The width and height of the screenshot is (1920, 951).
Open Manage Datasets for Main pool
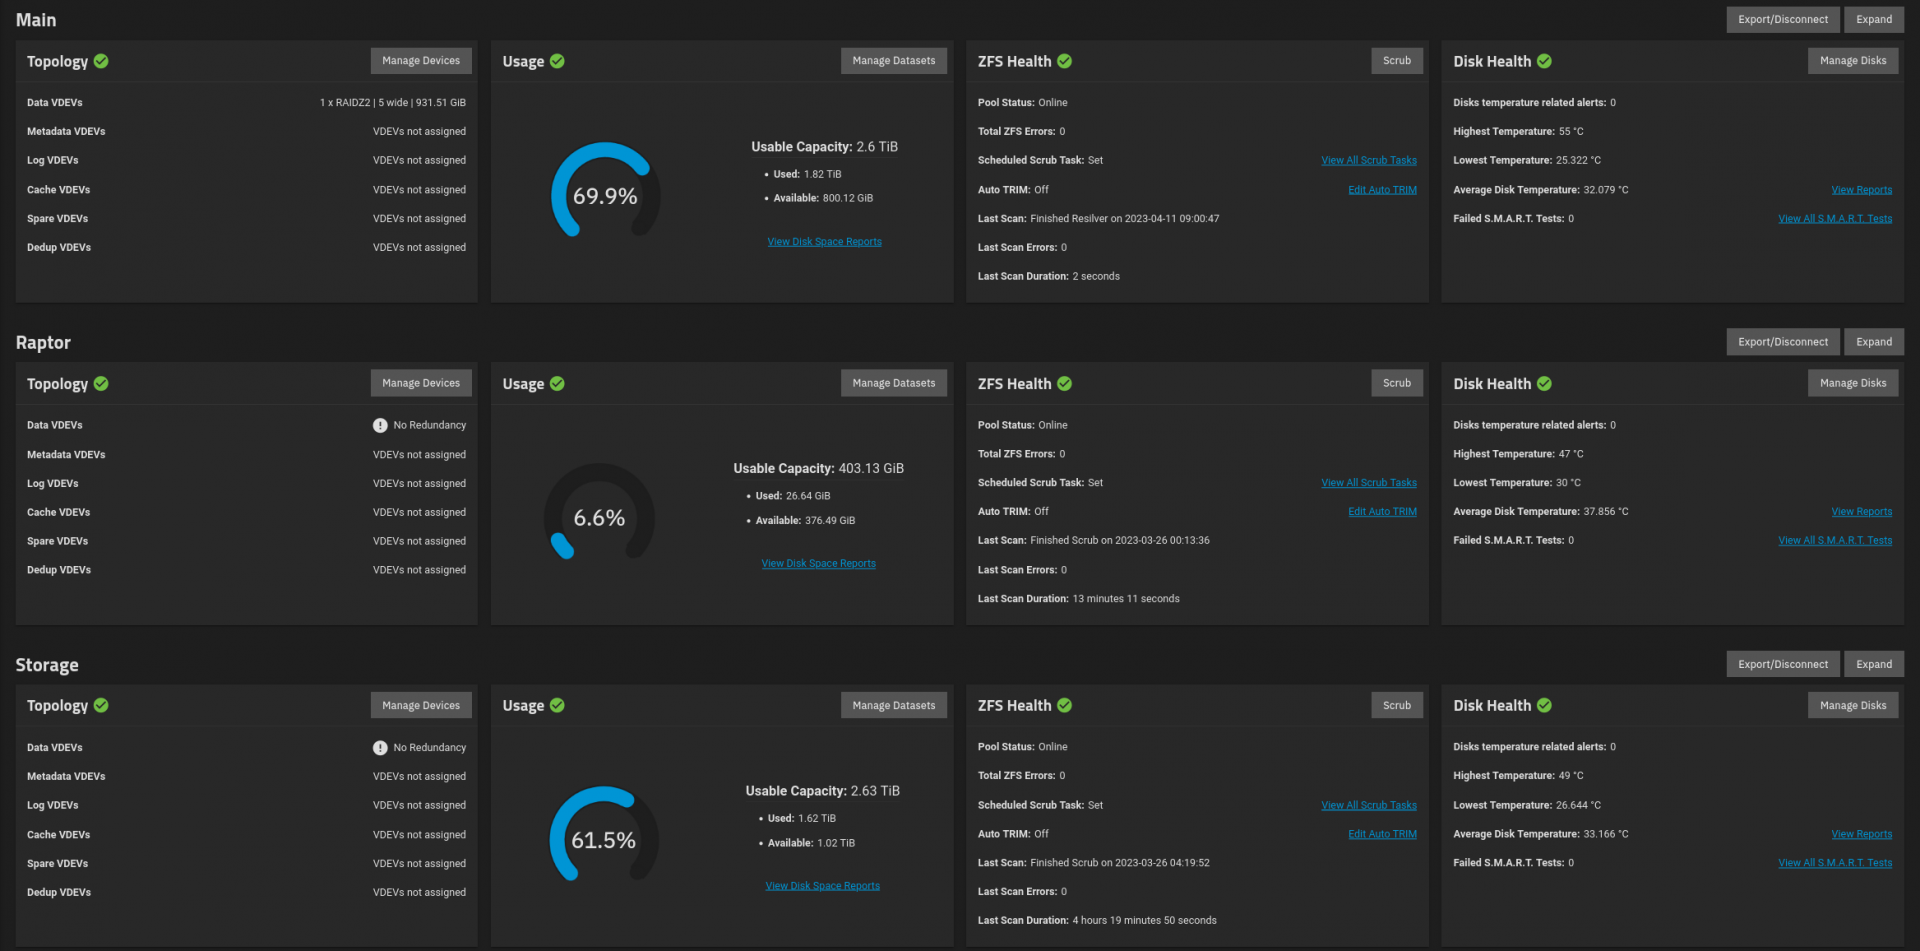[x=893, y=61]
